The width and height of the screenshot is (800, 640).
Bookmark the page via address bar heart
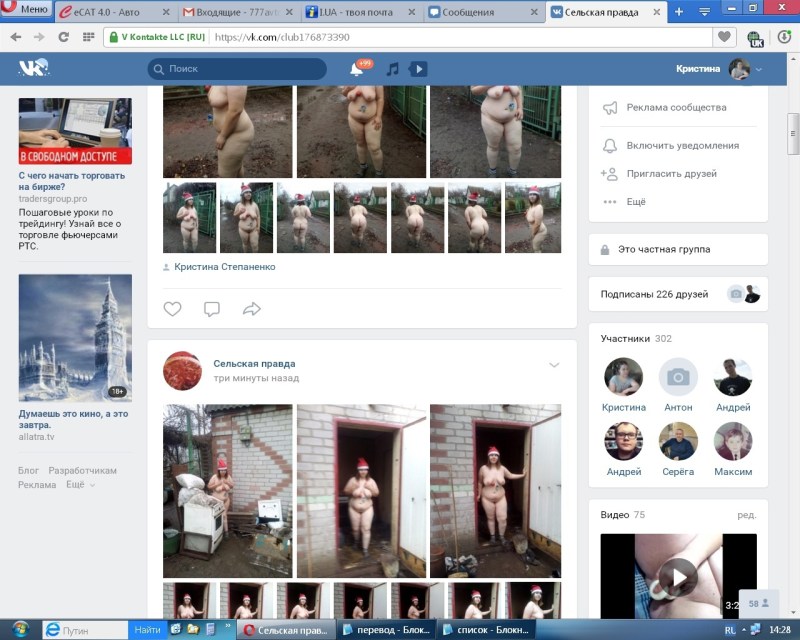723,37
